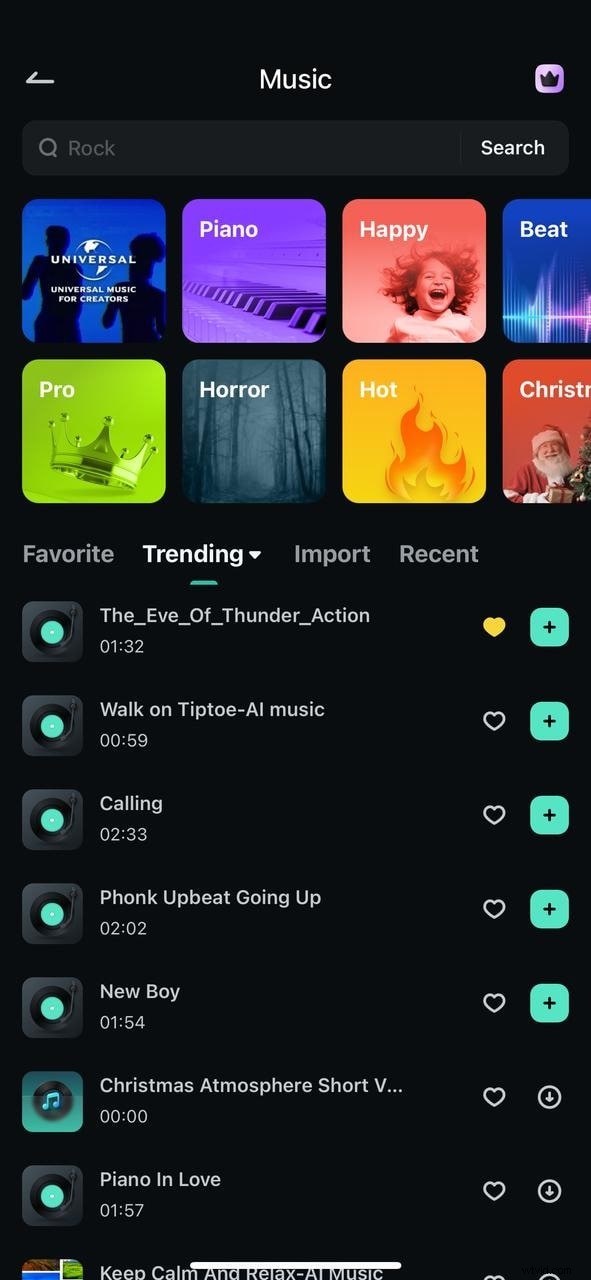Favorite Walk on Tiptoe-AI music heart
This screenshot has width=591, height=1280.
click(494, 721)
